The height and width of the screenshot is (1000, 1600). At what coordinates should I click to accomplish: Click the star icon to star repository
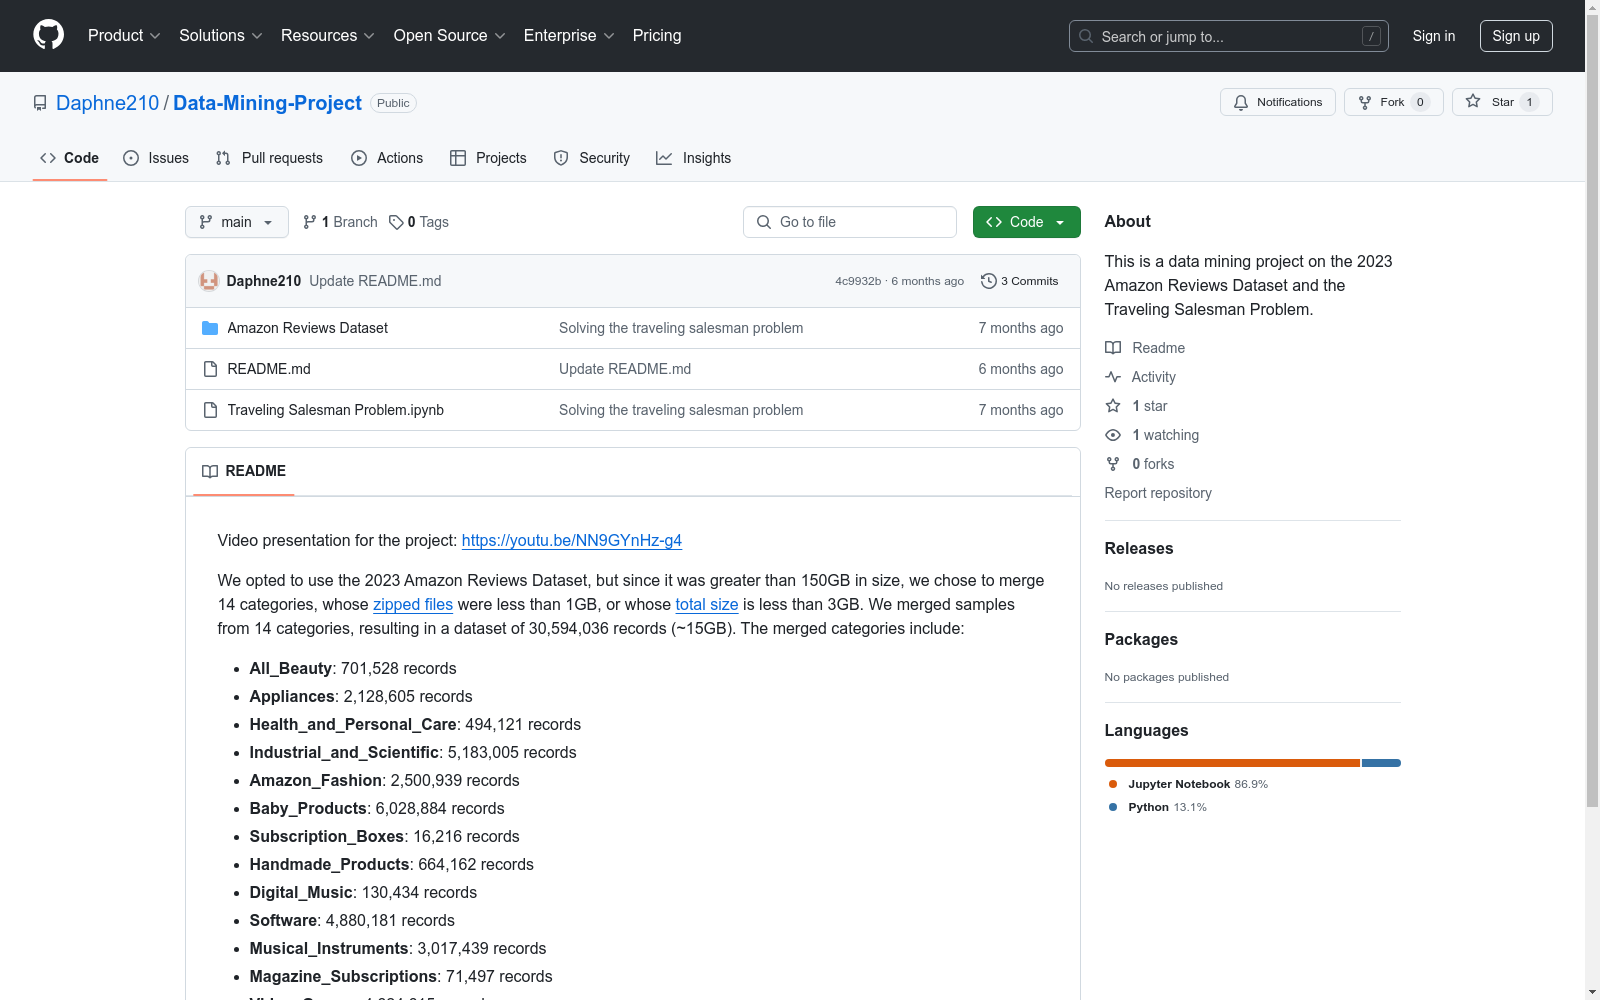pyautogui.click(x=1473, y=101)
